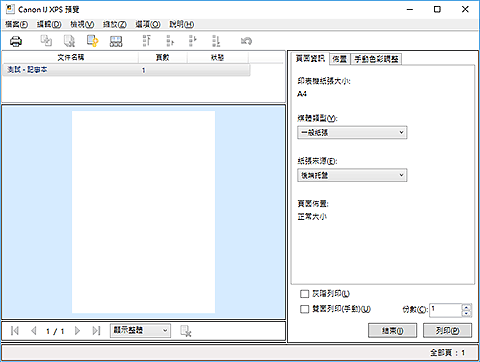Click the 正常大小 page layout value

coord(312,217)
